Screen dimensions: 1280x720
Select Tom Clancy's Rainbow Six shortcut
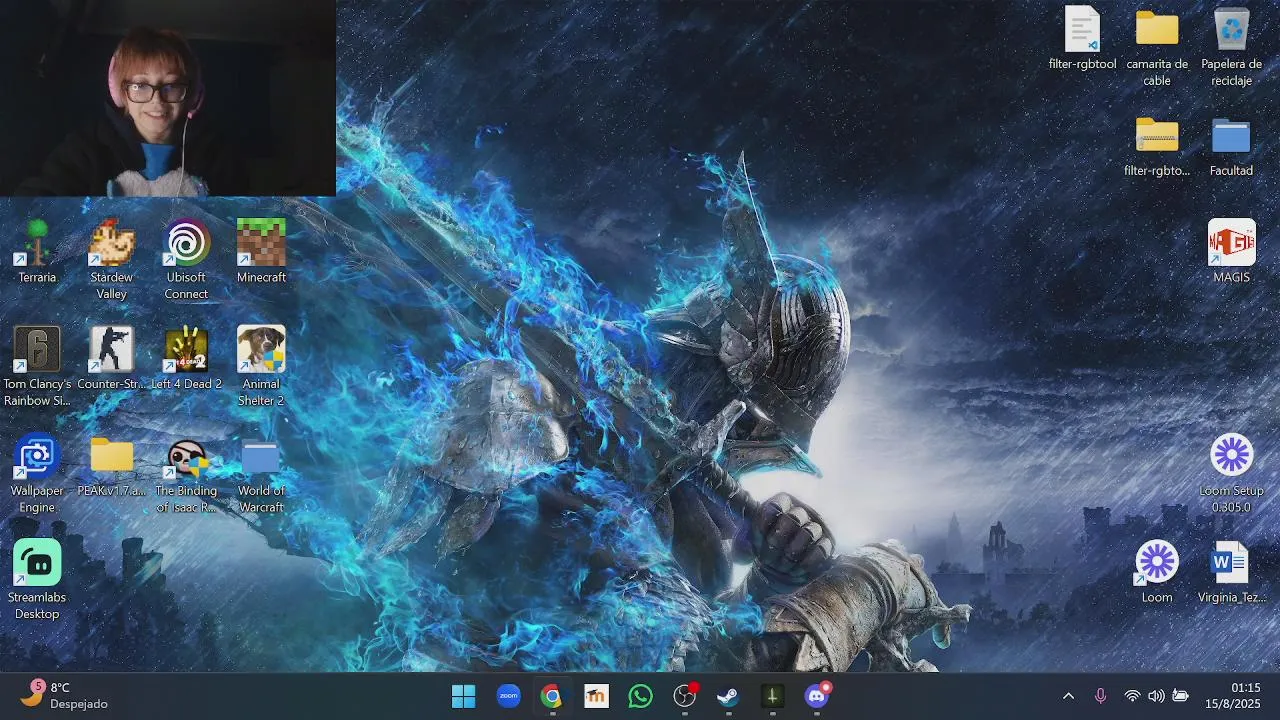click(x=37, y=366)
